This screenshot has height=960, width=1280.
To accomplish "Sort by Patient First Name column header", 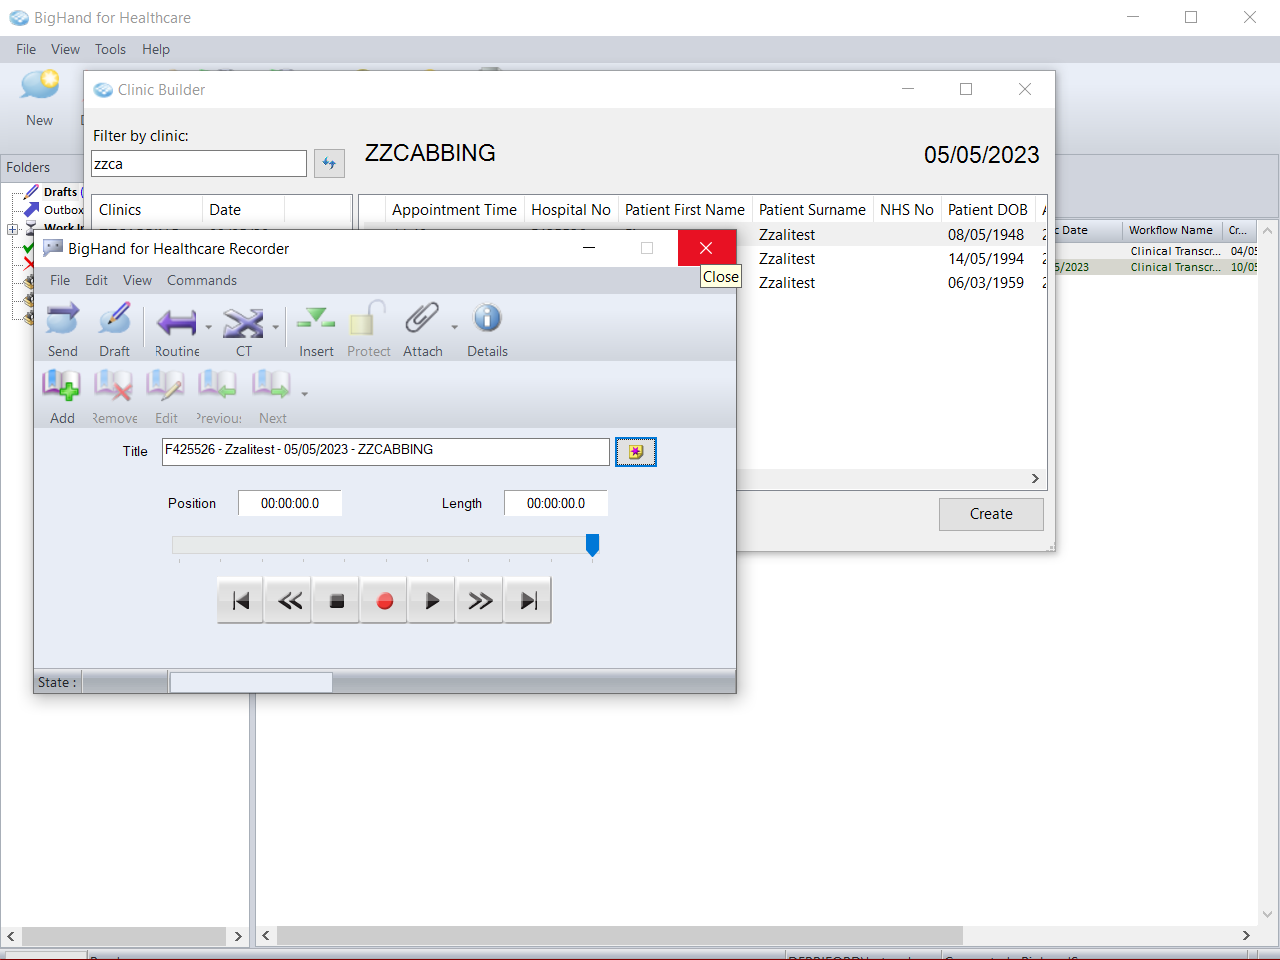I will point(685,209).
